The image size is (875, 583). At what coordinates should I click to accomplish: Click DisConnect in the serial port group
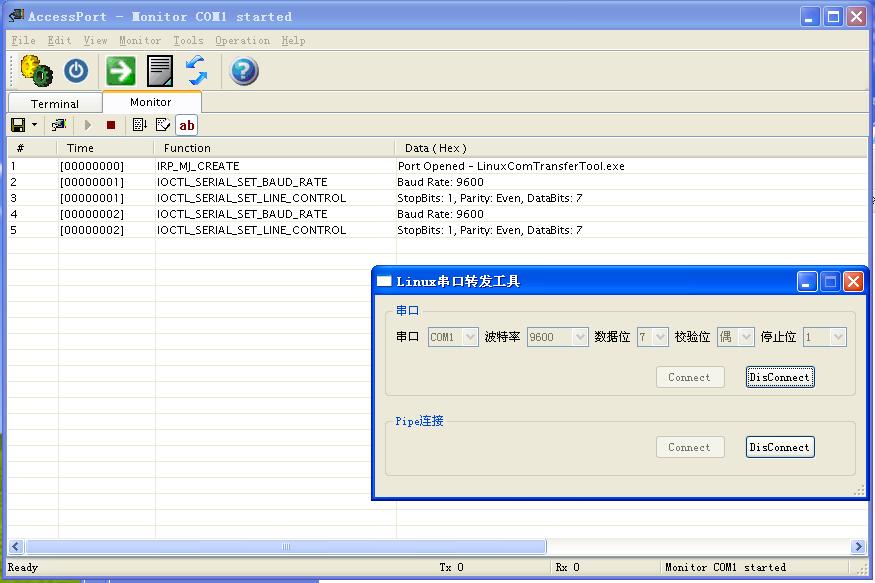[x=780, y=377]
